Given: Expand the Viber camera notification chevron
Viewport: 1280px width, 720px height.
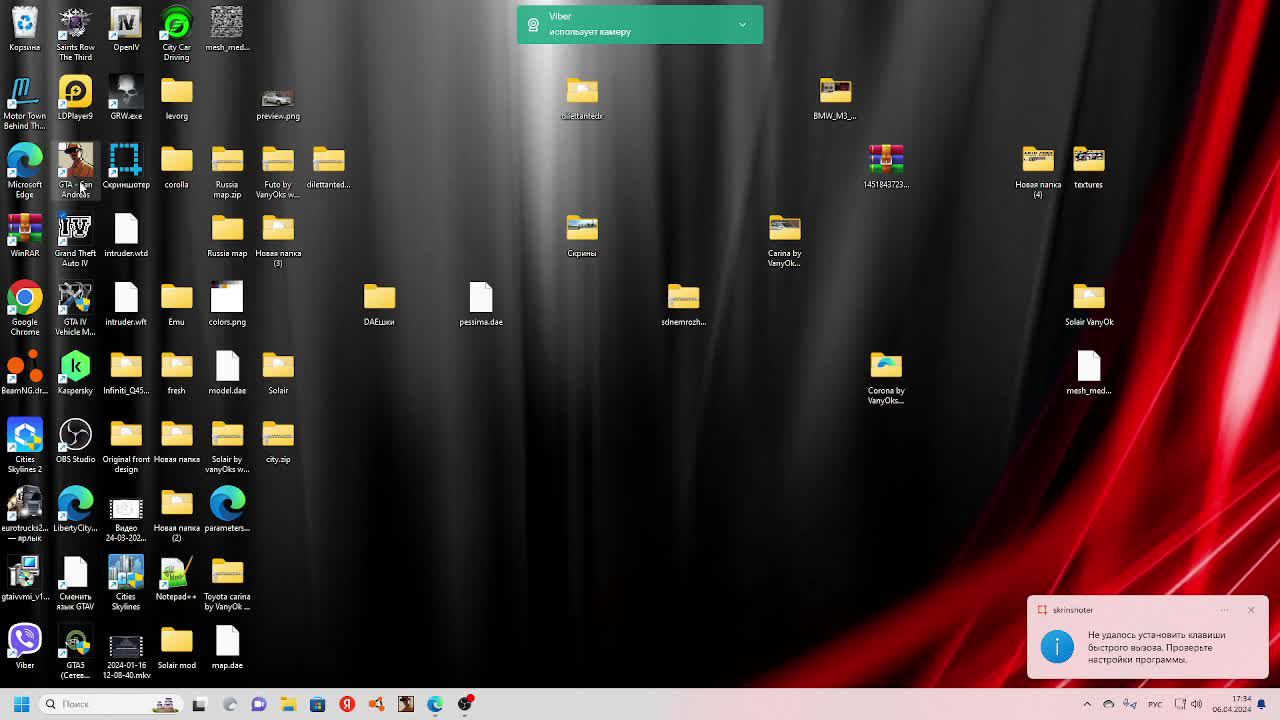Looking at the screenshot, I should [x=742, y=25].
